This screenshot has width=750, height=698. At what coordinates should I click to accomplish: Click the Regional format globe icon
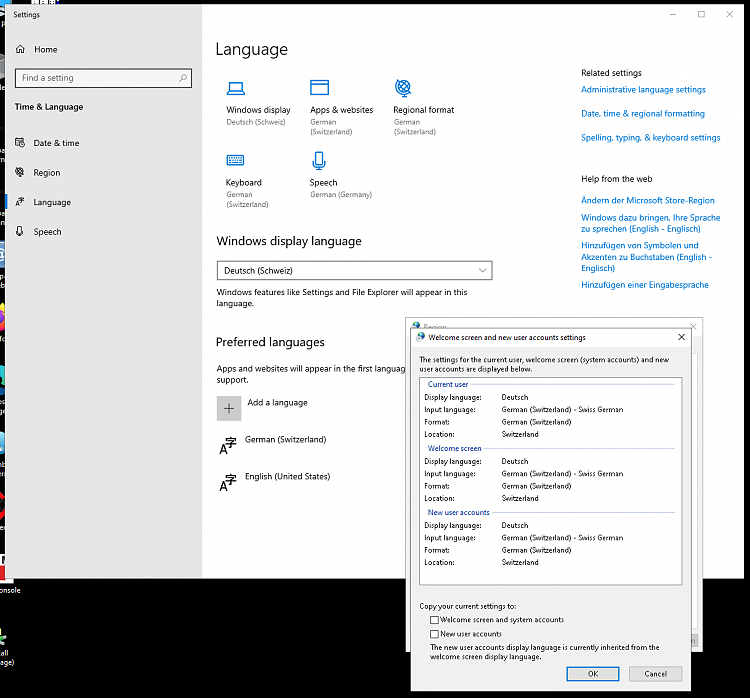(x=403, y=88)
